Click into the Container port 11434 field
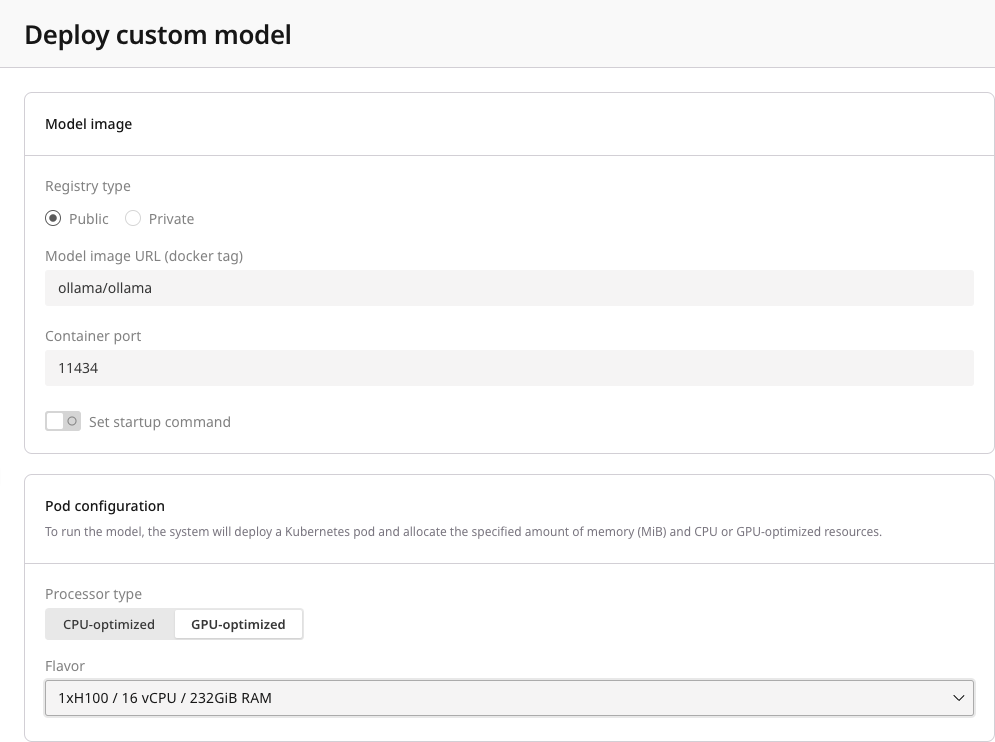This screenshot has width=995, height=742. [x=509, y=368]
